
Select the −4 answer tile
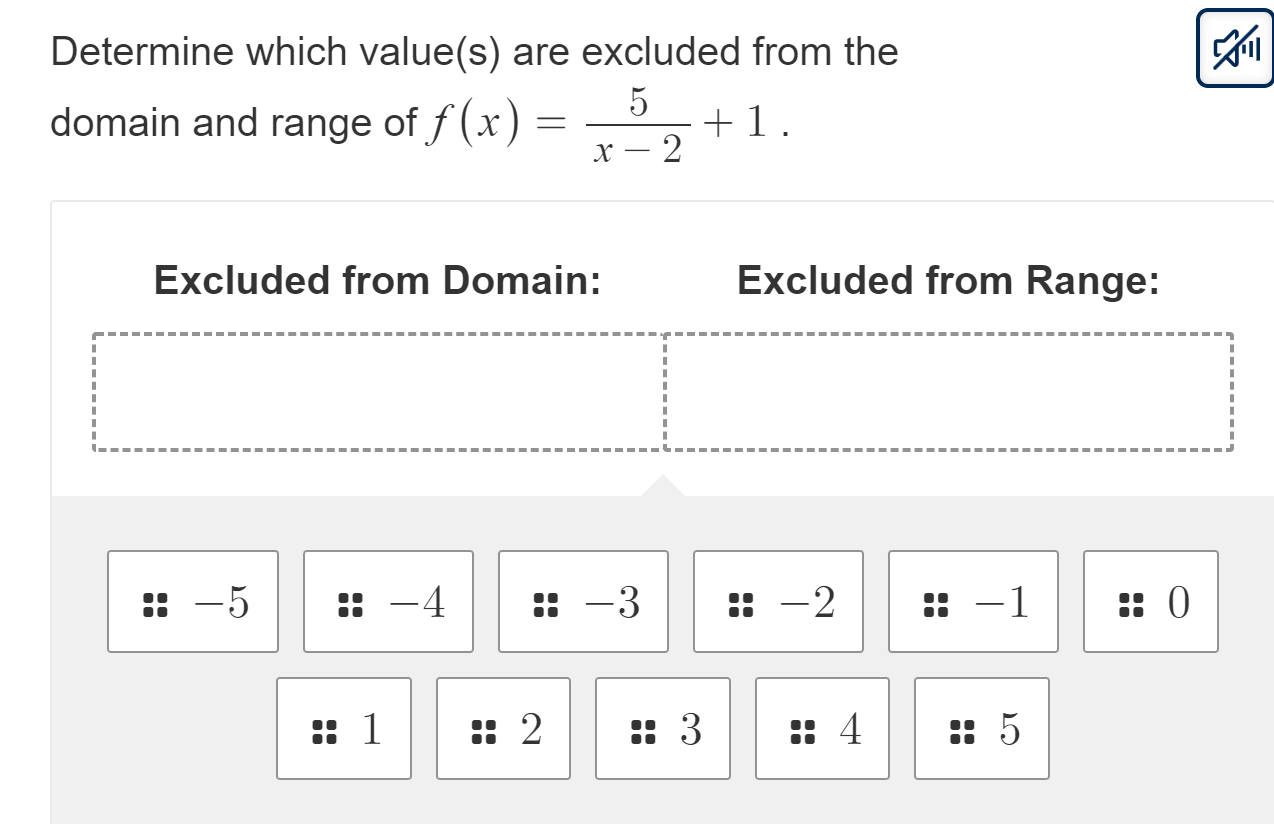[387, 602]
